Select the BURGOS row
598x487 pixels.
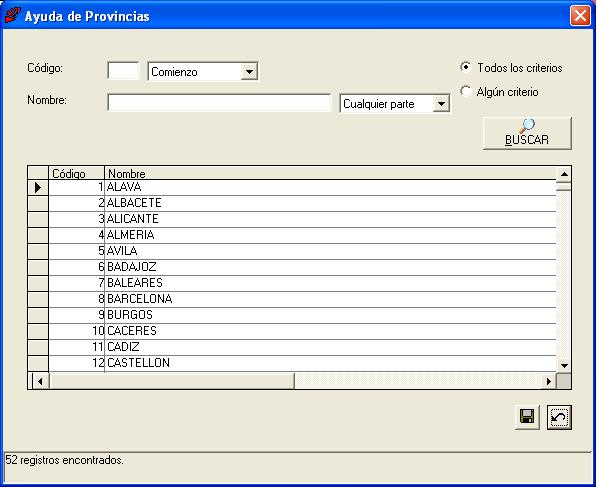tap(292, 315)
